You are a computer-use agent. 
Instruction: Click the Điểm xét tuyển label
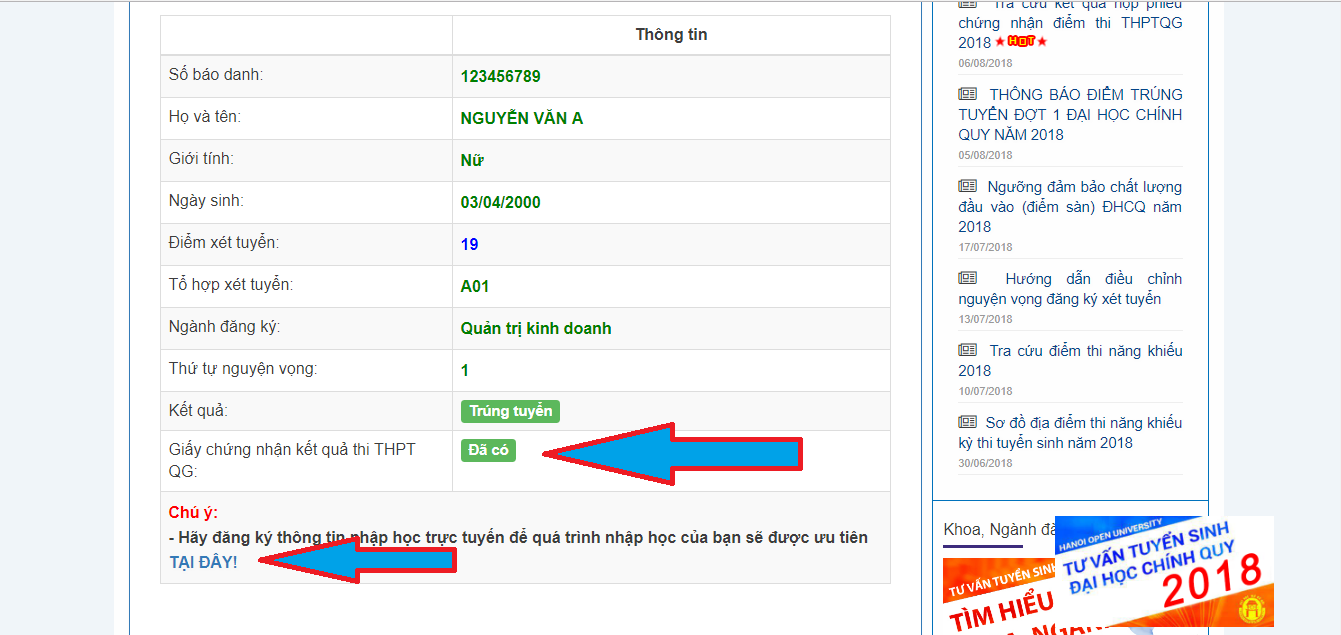pyautogui.click(x=224, y=243)
